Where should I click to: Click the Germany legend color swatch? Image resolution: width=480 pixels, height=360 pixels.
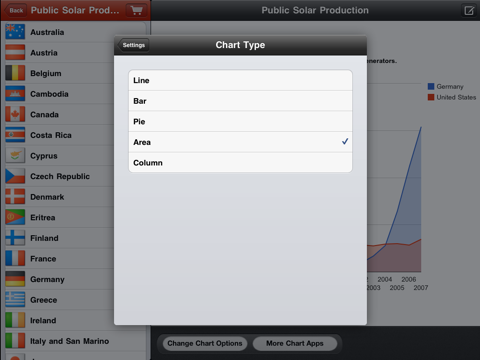click(x=431, y=87)
